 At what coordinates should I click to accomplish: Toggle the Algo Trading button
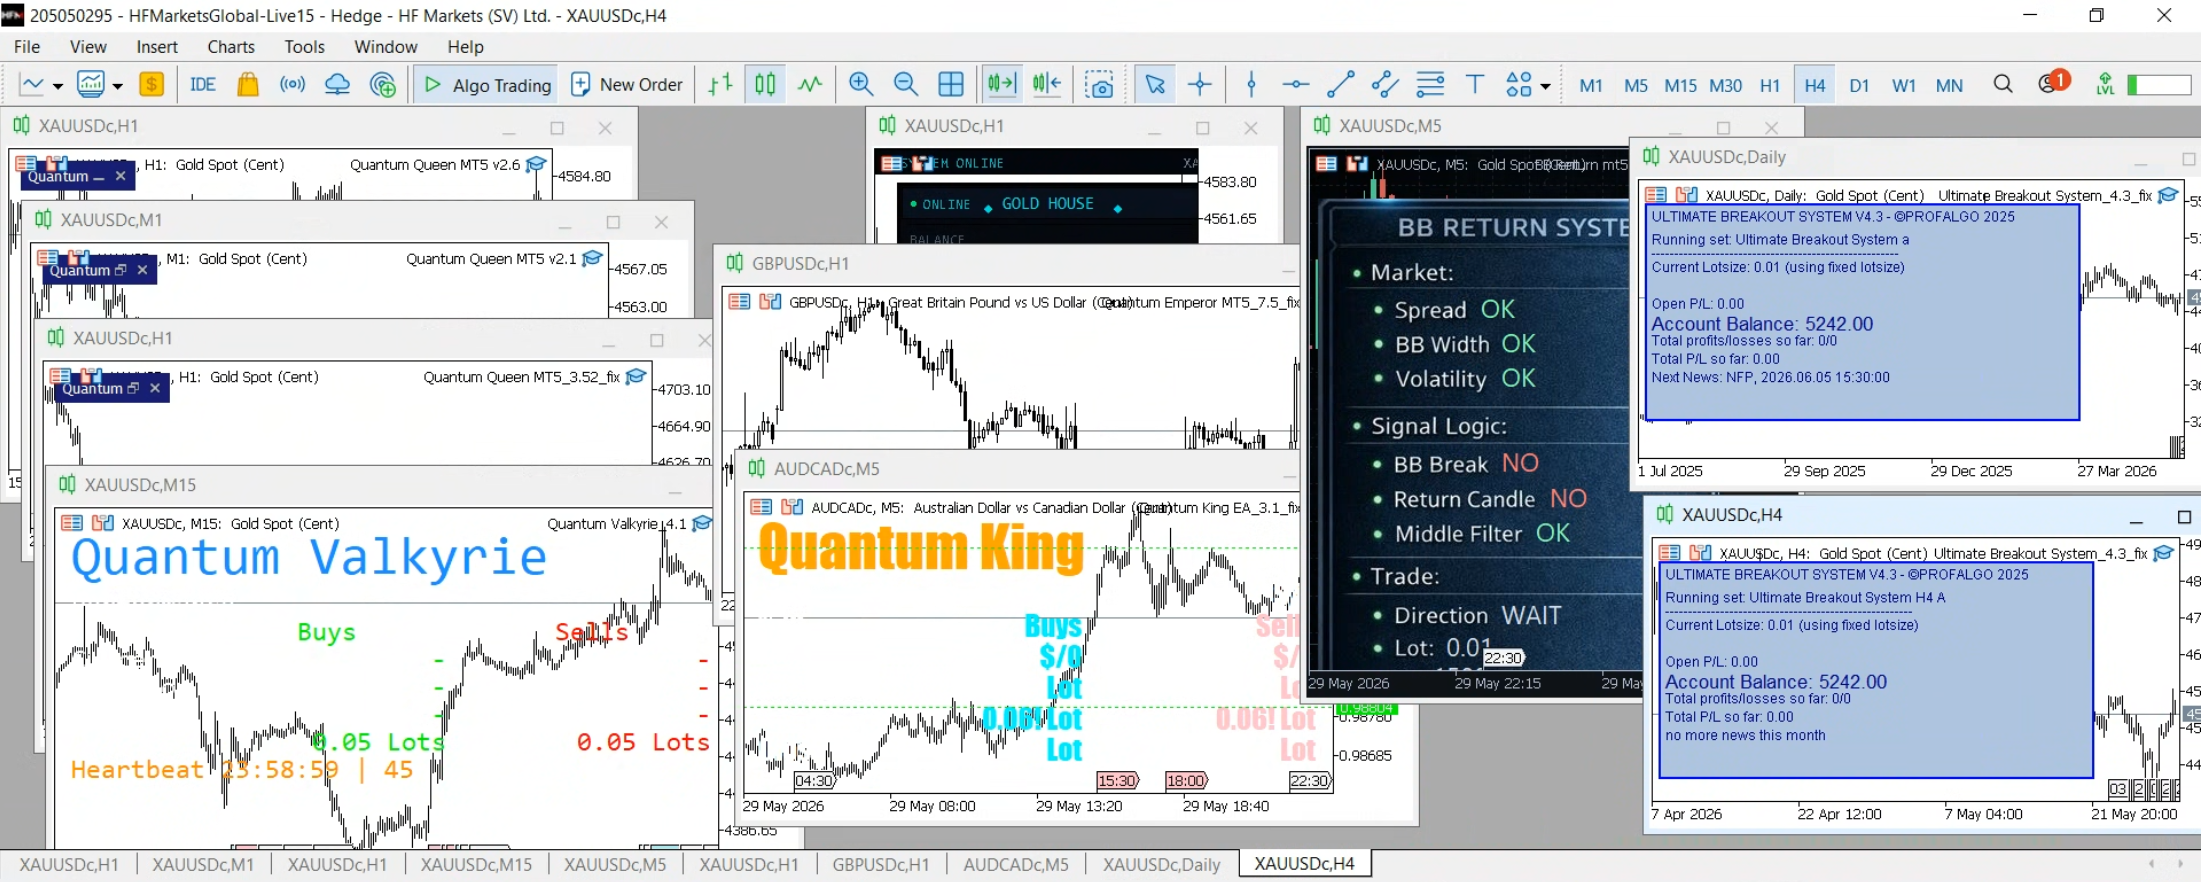(x=487, y=85)
